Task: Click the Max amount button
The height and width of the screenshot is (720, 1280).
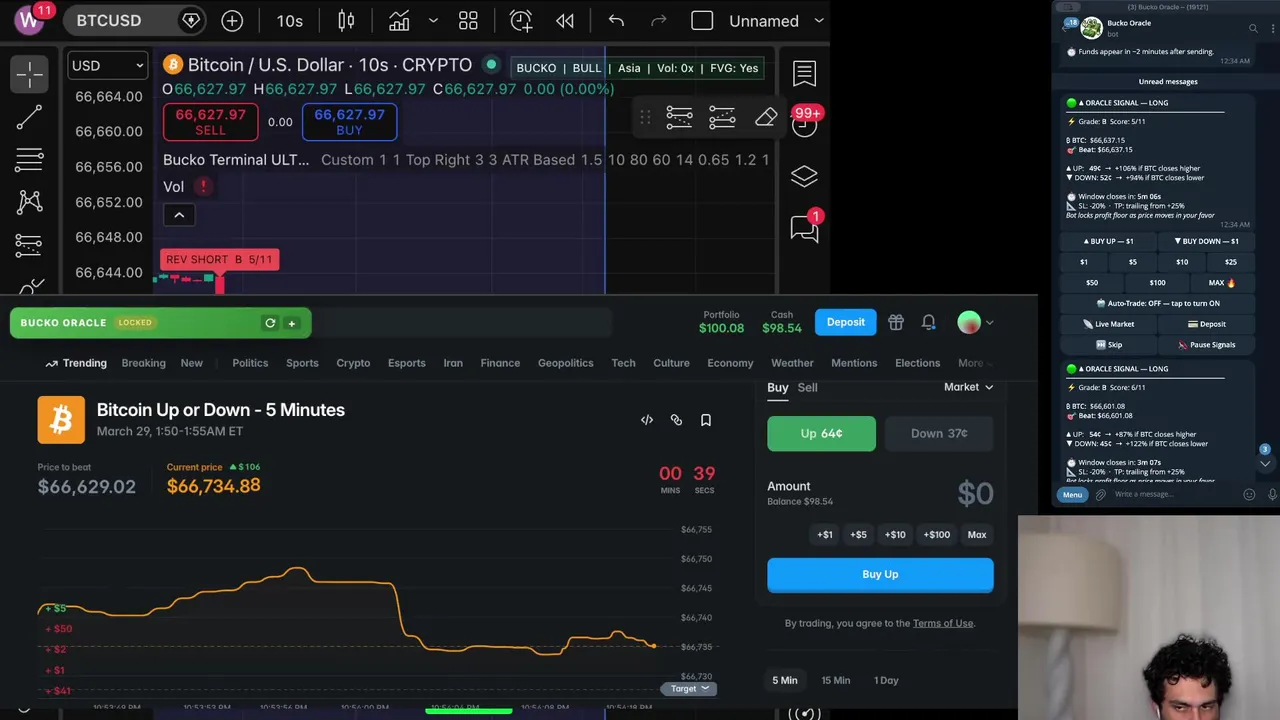Action: point(977,535)
